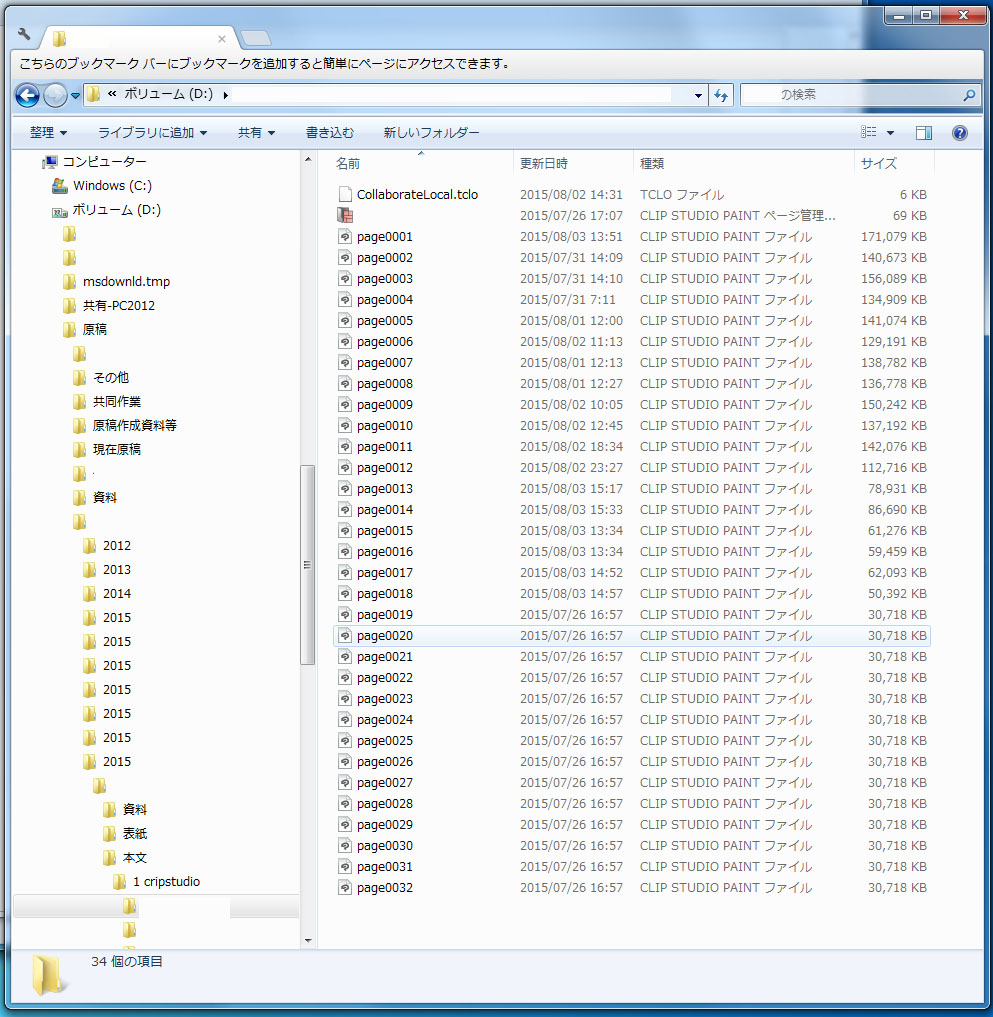Viewport: 993px width, 1017px height.
Task: Open the 2012 folder in tree
Action: (x=117, y=545)
